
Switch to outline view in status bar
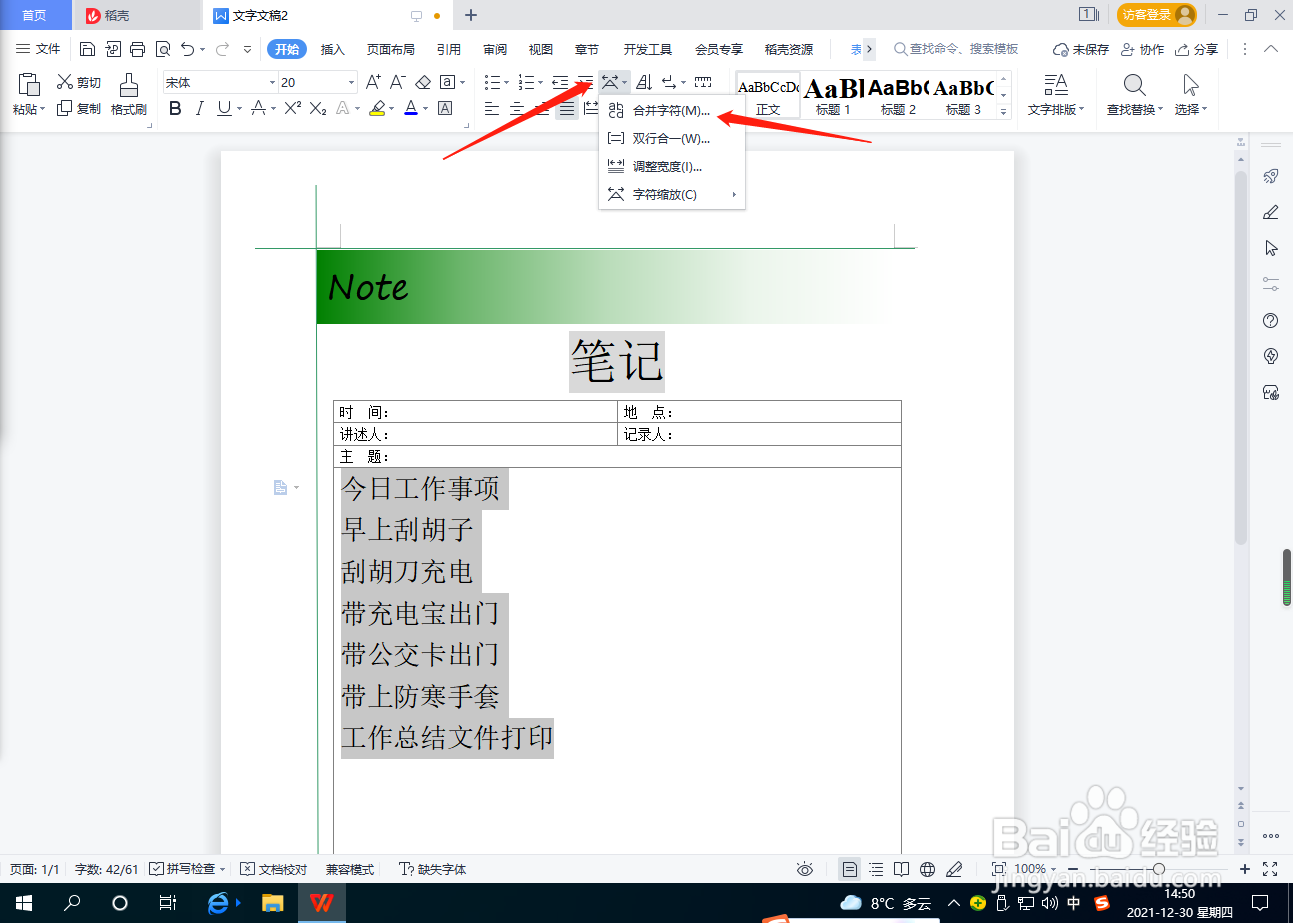coord(876,869)
